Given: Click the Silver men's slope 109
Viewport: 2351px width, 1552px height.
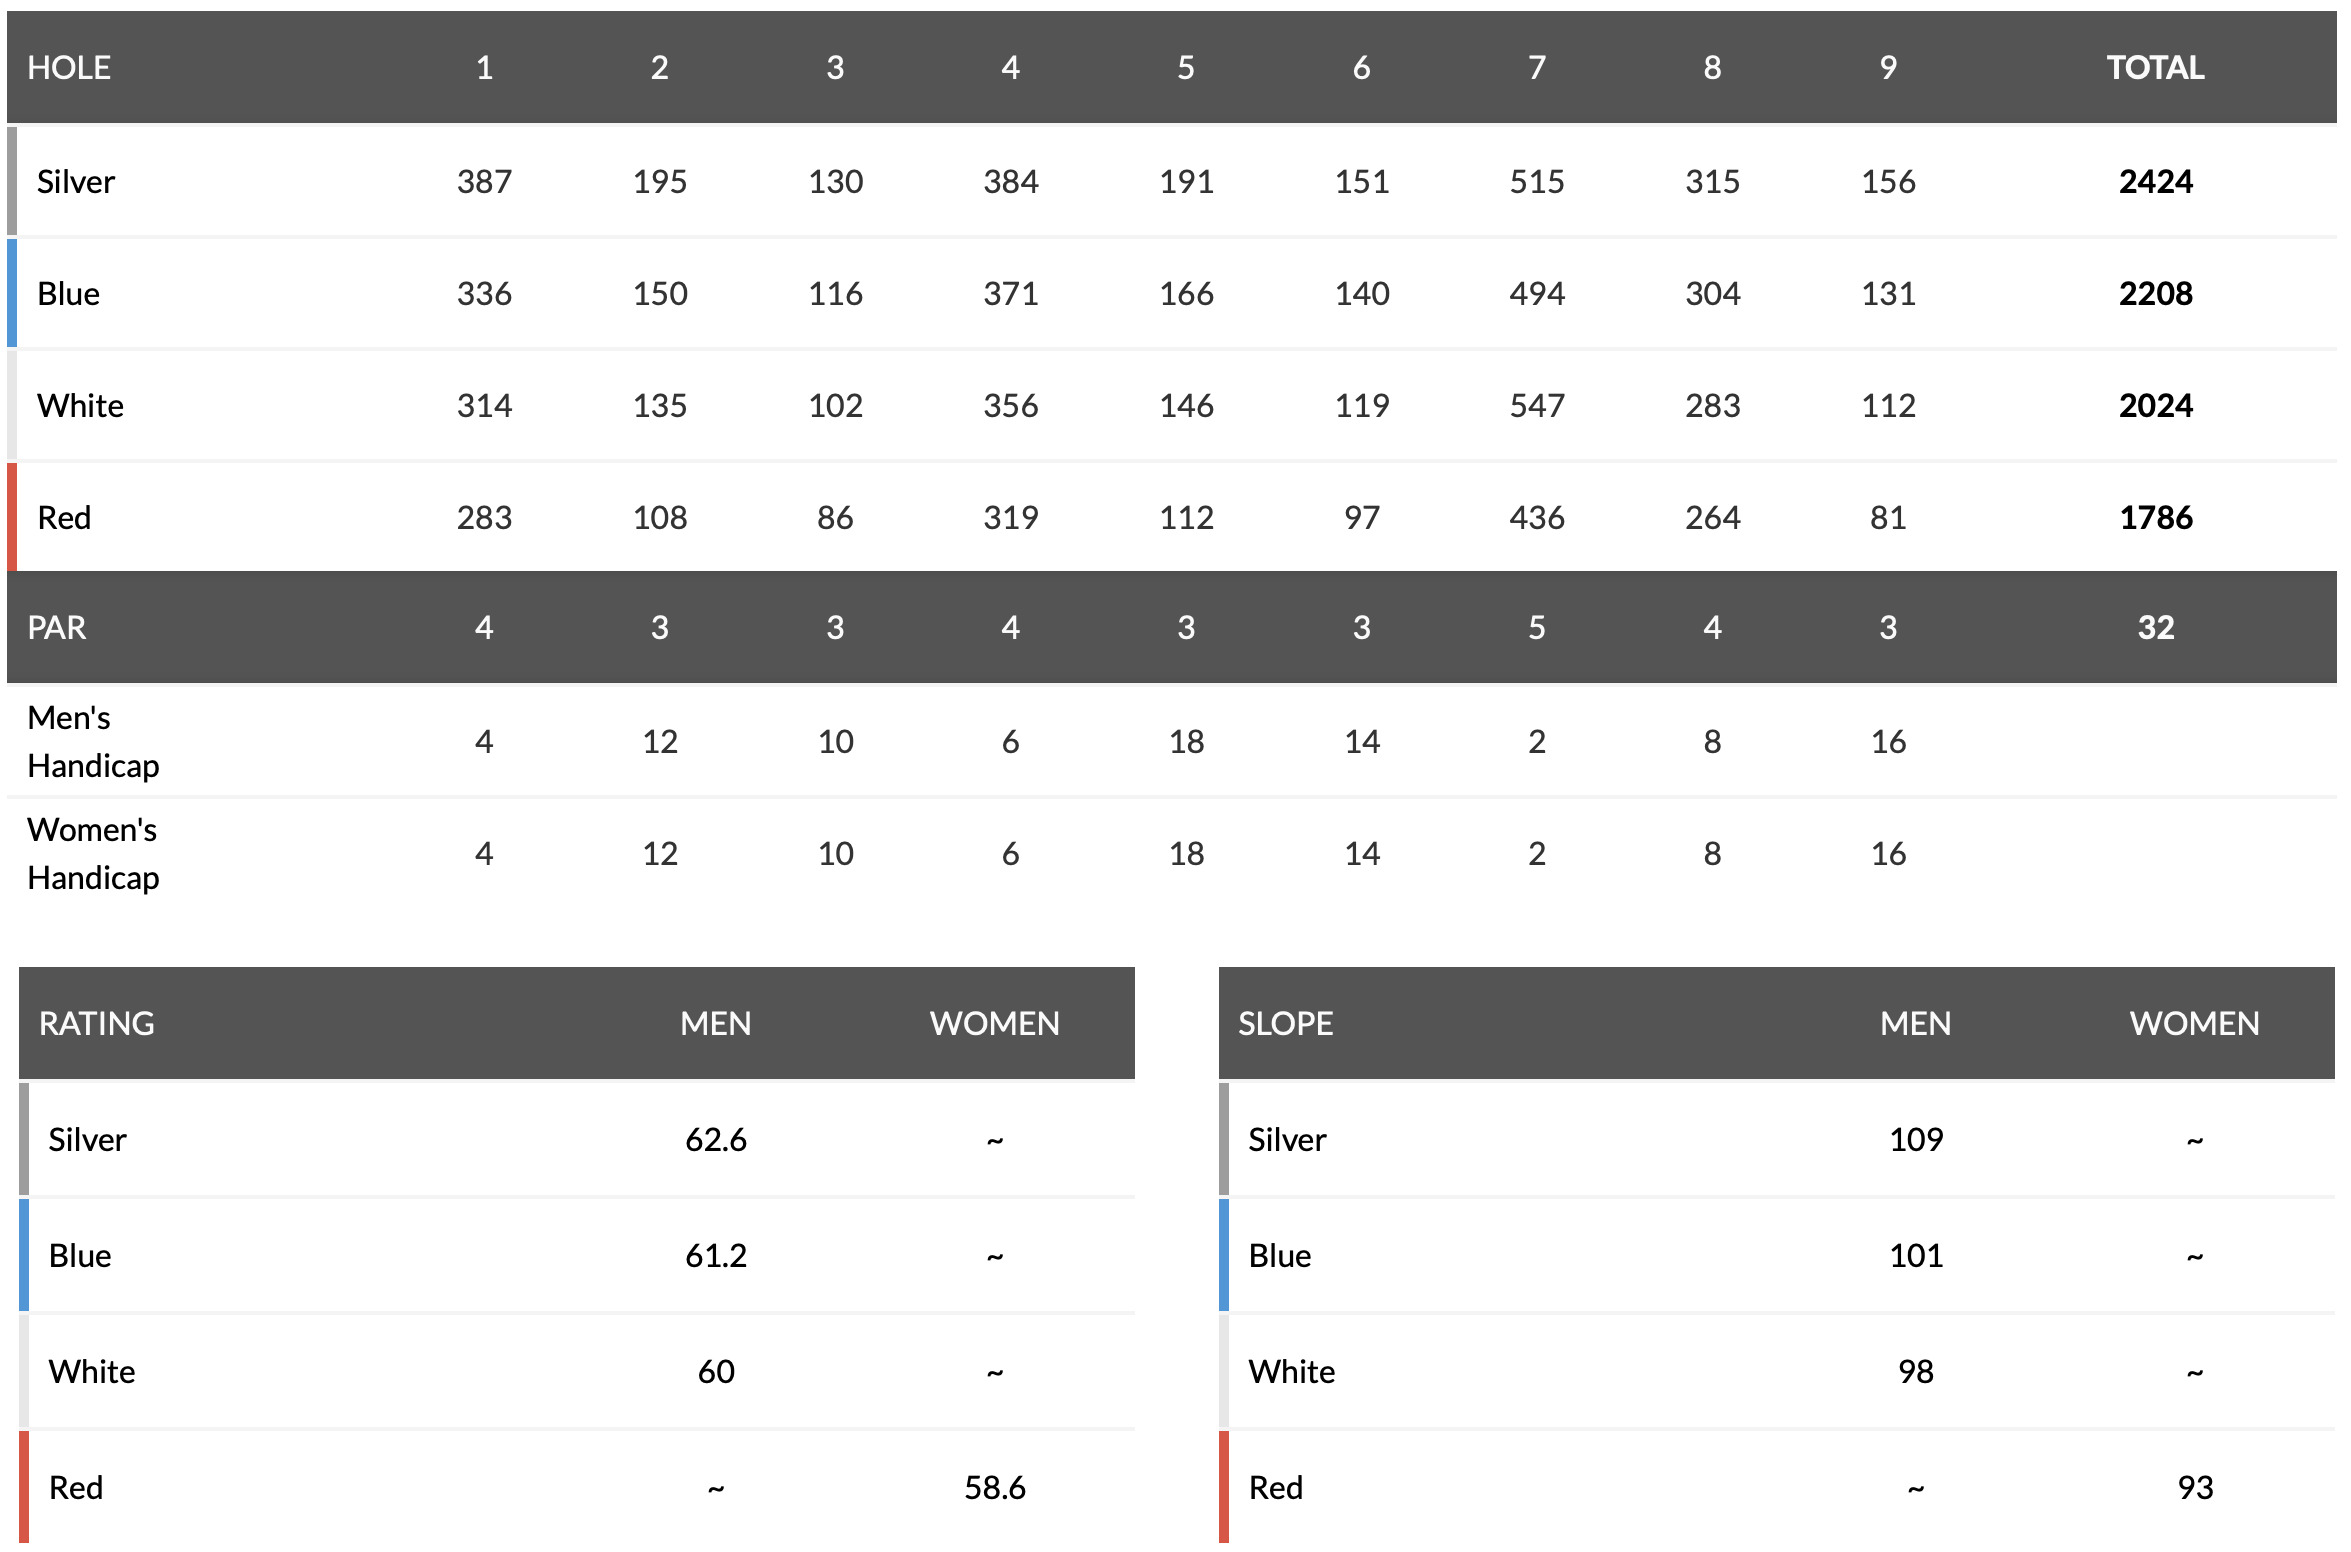Looking at the screenshot, I should [x=1916, y=1140].
